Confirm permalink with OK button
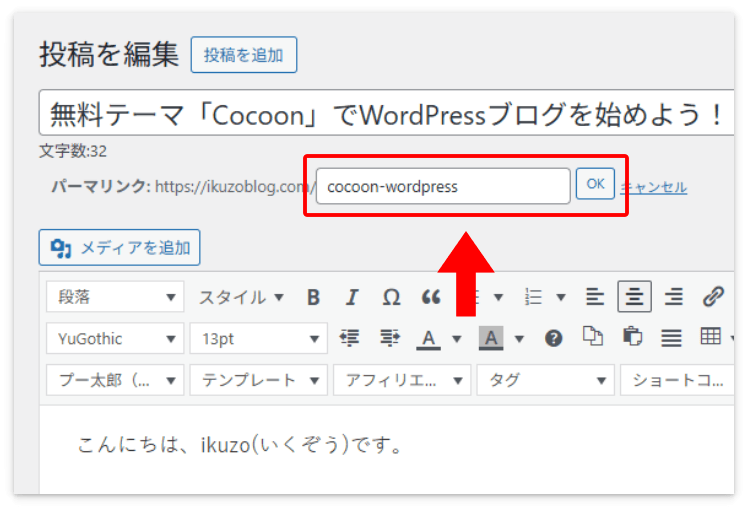The width and height of the screenshot is (748, 509). click(x=595, y=184)
